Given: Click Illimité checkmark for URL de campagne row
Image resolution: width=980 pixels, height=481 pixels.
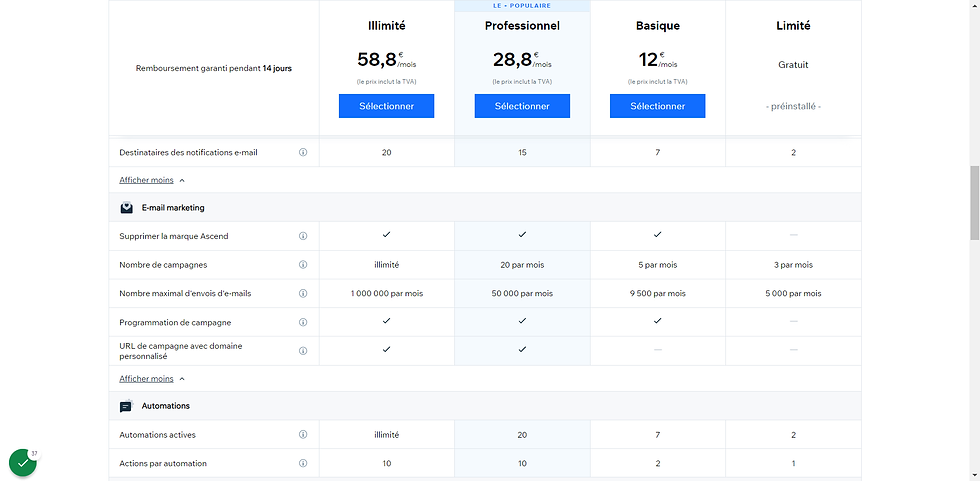Looking at the screenshot, I should pos(386,349).
